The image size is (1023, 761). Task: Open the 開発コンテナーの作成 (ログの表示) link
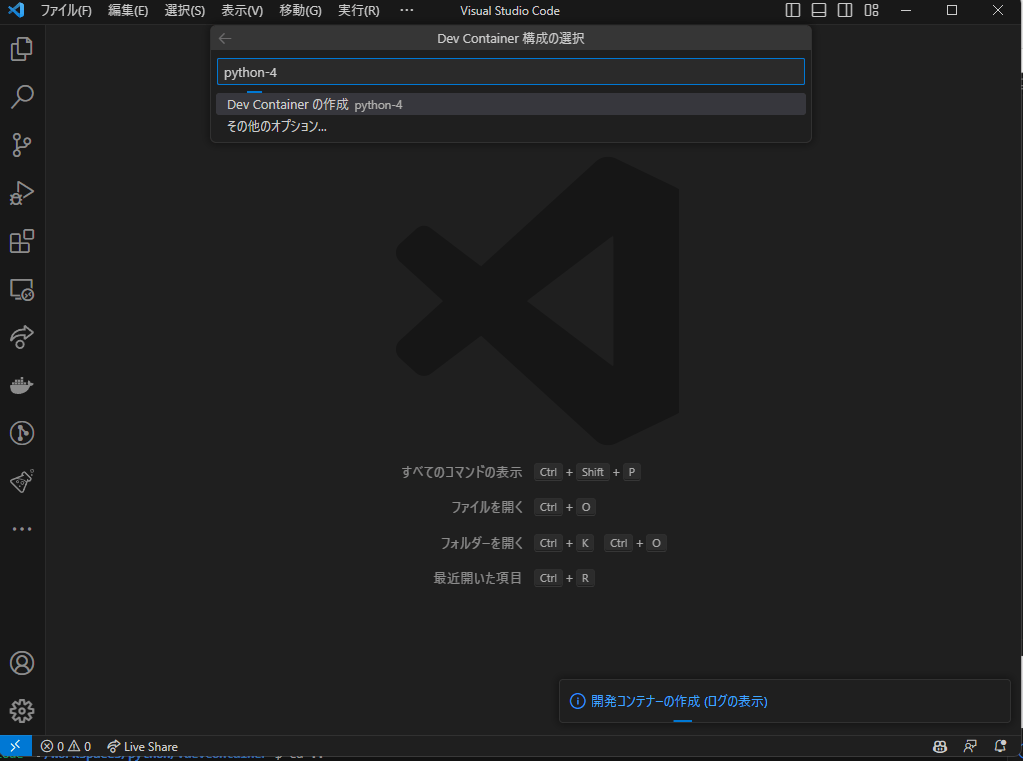[x=679, y=701]
